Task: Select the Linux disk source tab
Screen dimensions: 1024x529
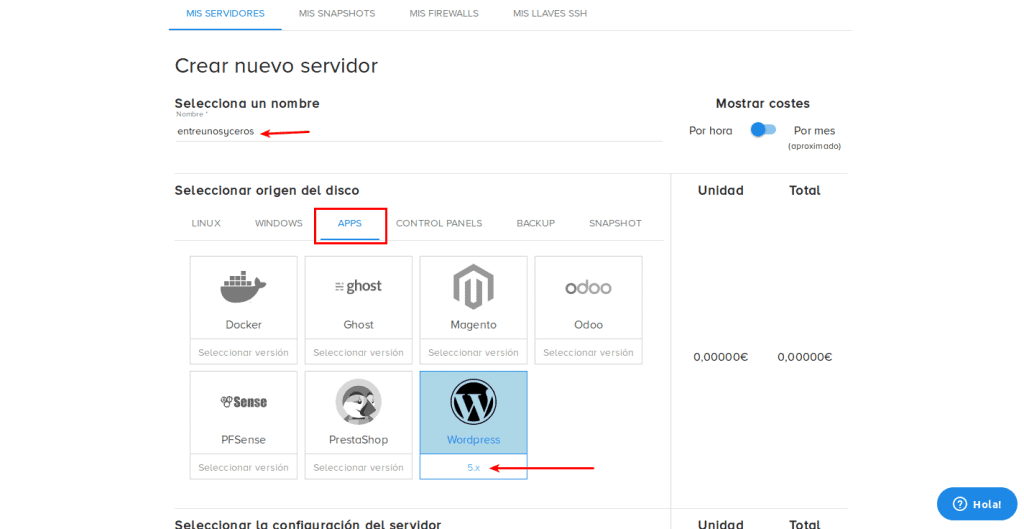Action: 206,223
